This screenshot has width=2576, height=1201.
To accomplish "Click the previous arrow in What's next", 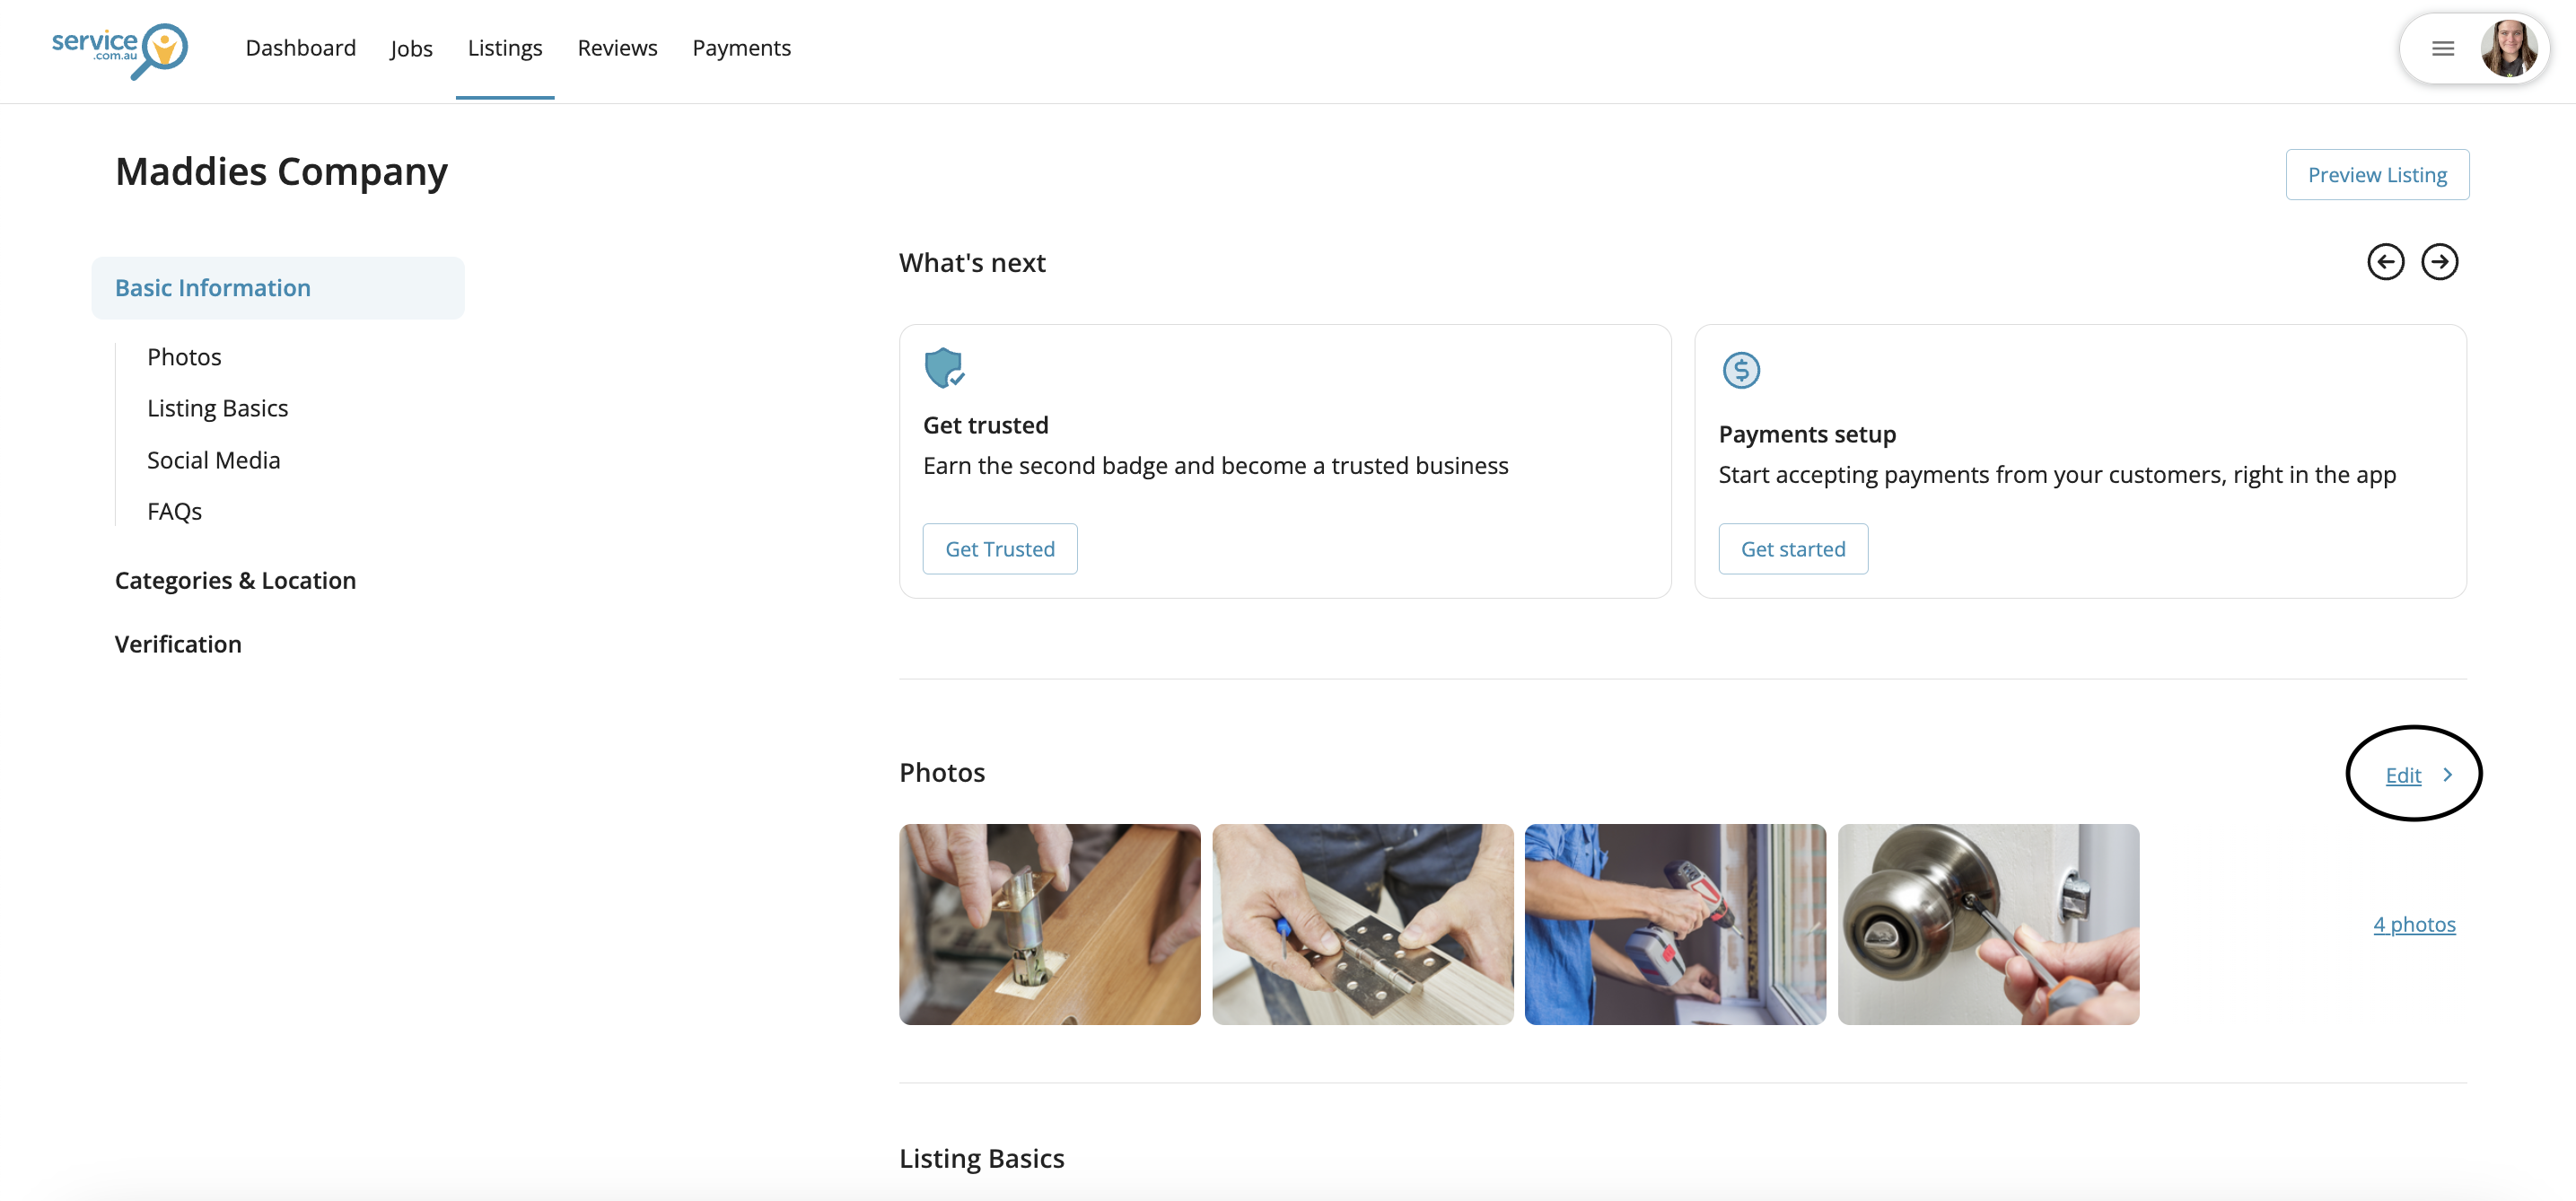I will 2385,262.
